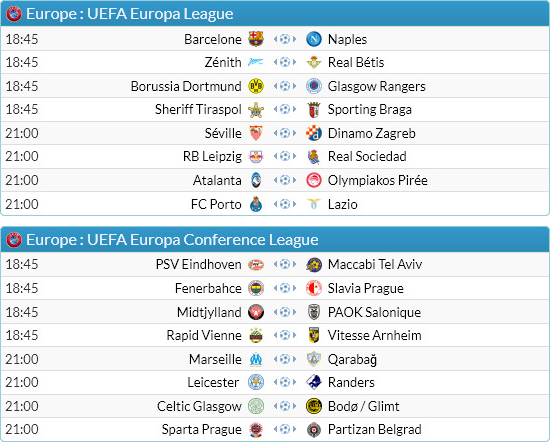Open the UEFA Europa Conference League header
550x442 pixels.
click(x=275, y=240)
